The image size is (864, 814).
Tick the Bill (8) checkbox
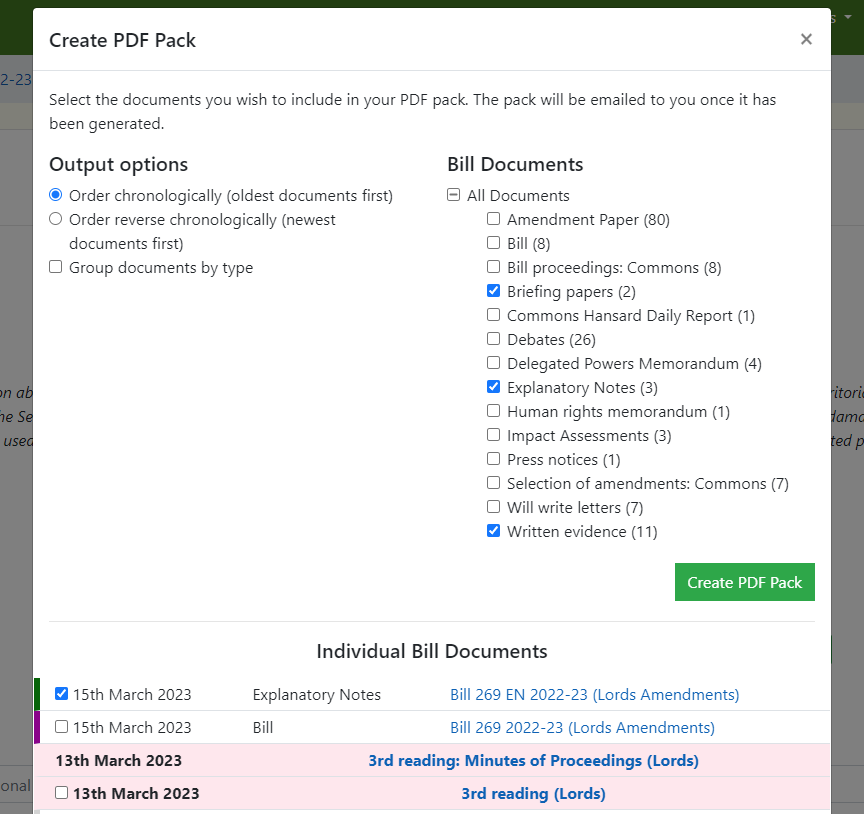(x=494, y=243)
